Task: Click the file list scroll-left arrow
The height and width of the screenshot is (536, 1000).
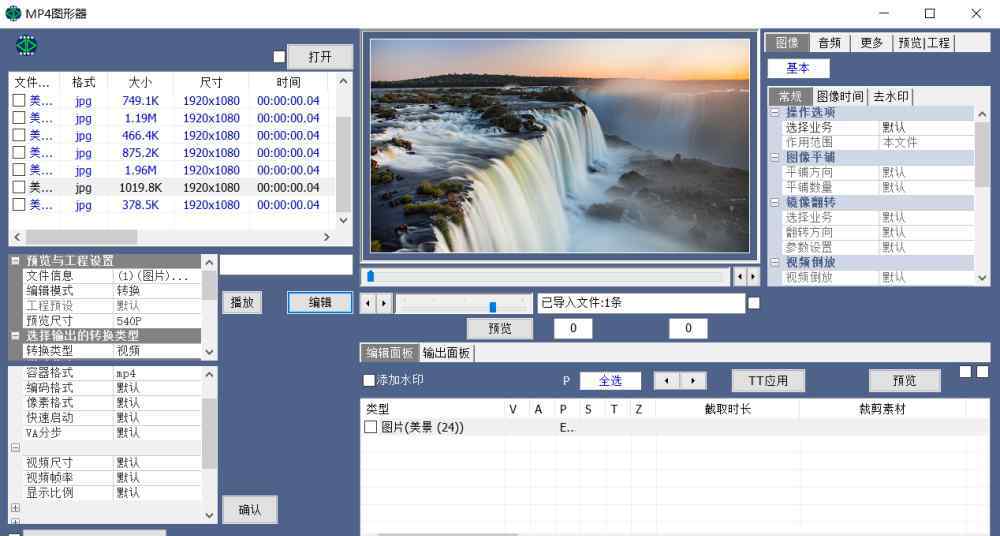Action: click(17, 237)
